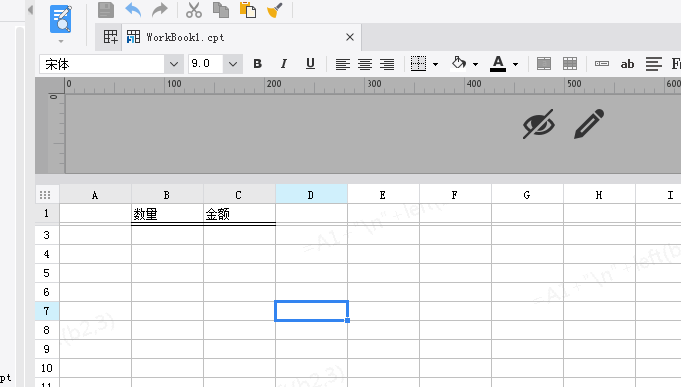
Task: Select column E header
Action: [x=383, y=195]
